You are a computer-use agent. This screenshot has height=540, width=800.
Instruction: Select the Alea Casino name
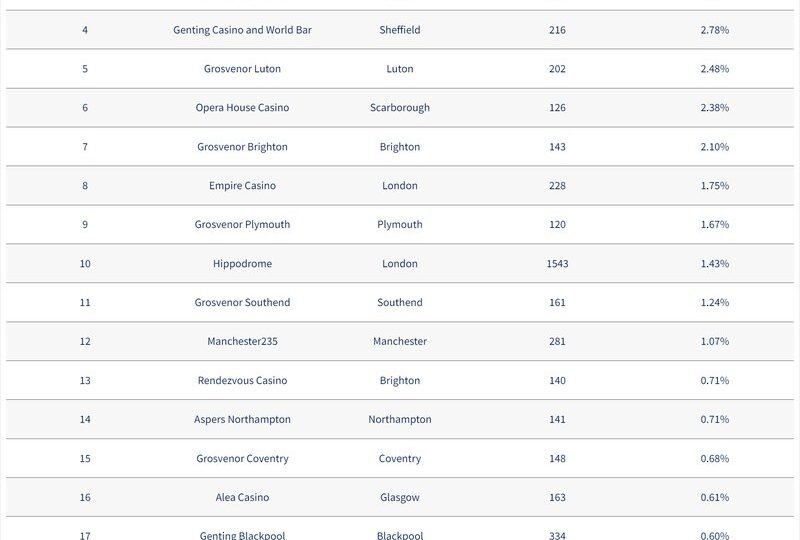click(x=242, y=497)
